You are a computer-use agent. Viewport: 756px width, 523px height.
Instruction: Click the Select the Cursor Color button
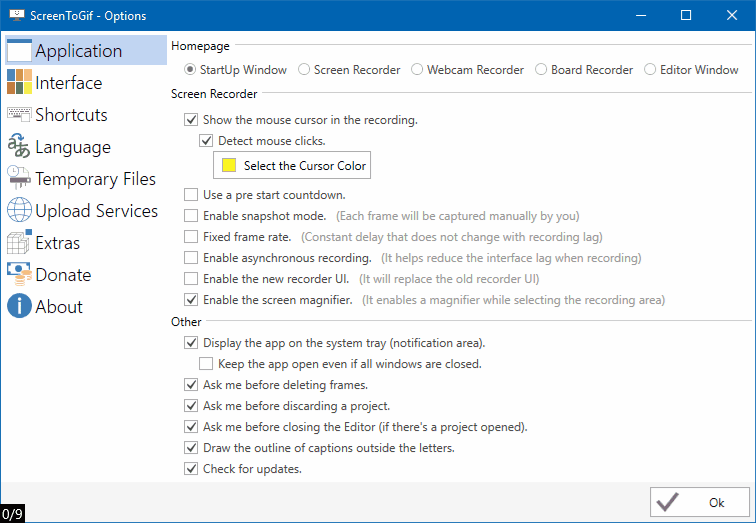pos(292,165)
